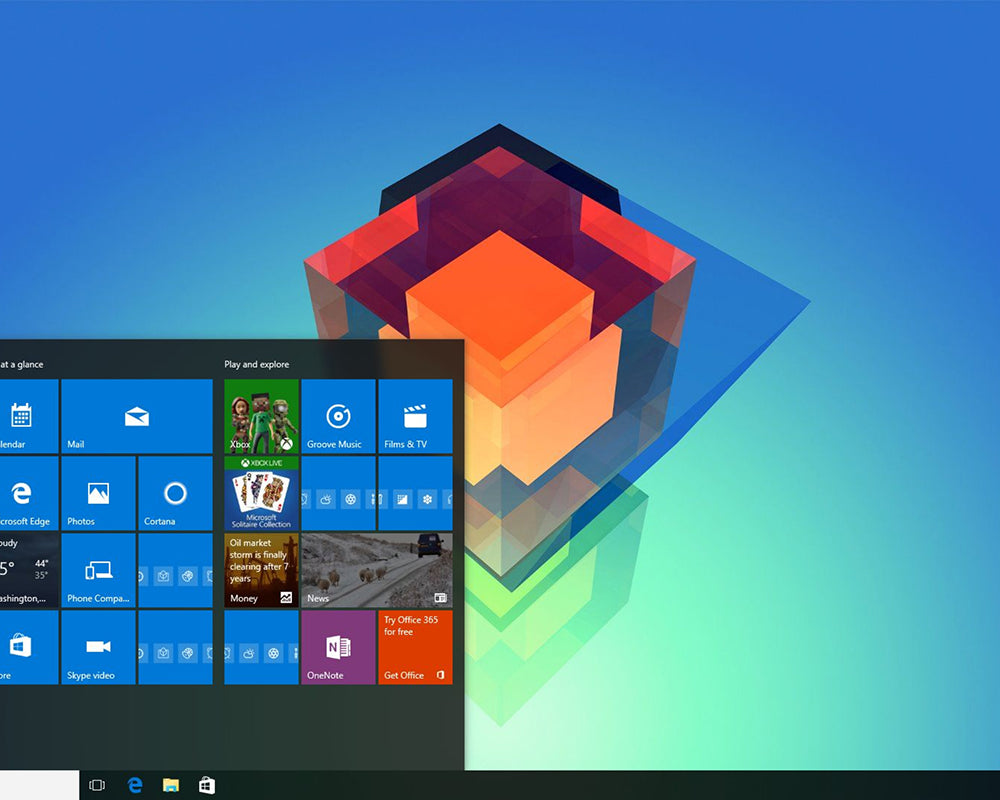
Task: Open the Cortana tile
Action: pyautogui.click(x=175, y=494)
